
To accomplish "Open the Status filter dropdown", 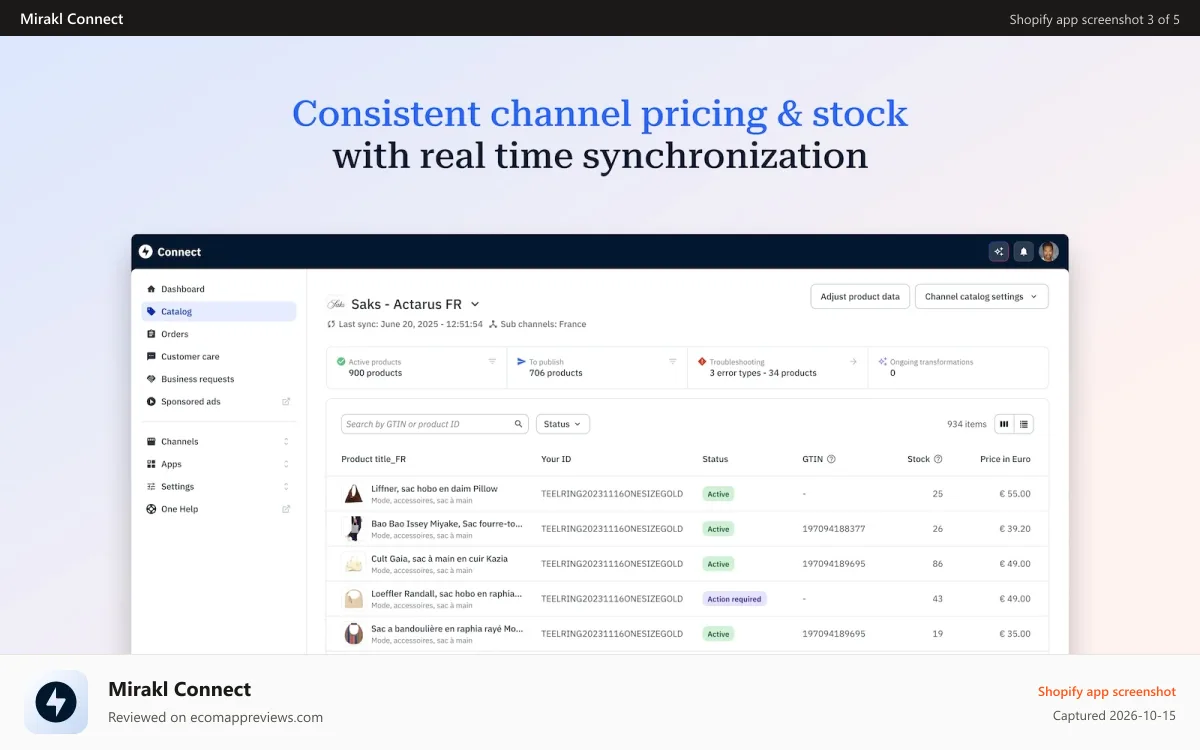I will [x=563, y=424].
